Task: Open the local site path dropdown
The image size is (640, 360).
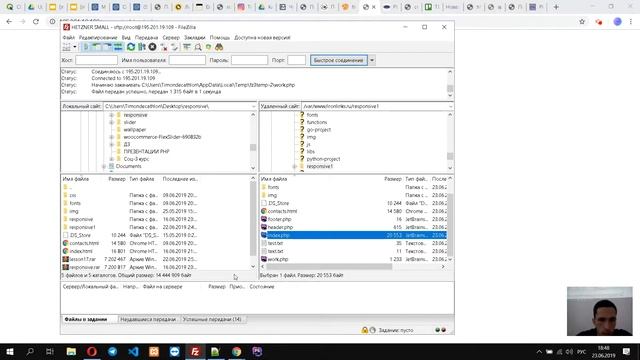Action: (253, 106)
